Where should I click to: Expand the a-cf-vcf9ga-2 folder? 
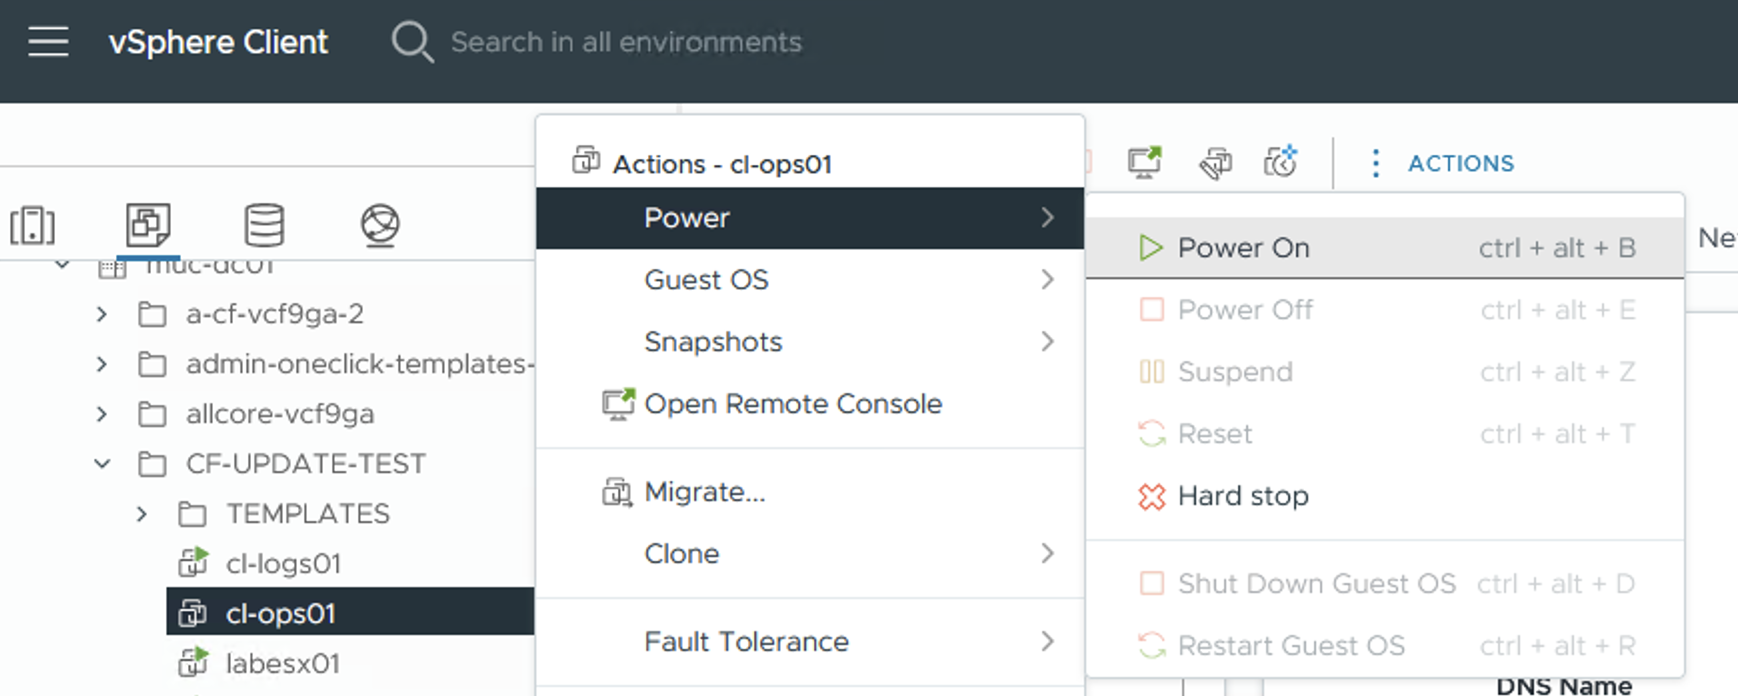[x=102, y=314]
